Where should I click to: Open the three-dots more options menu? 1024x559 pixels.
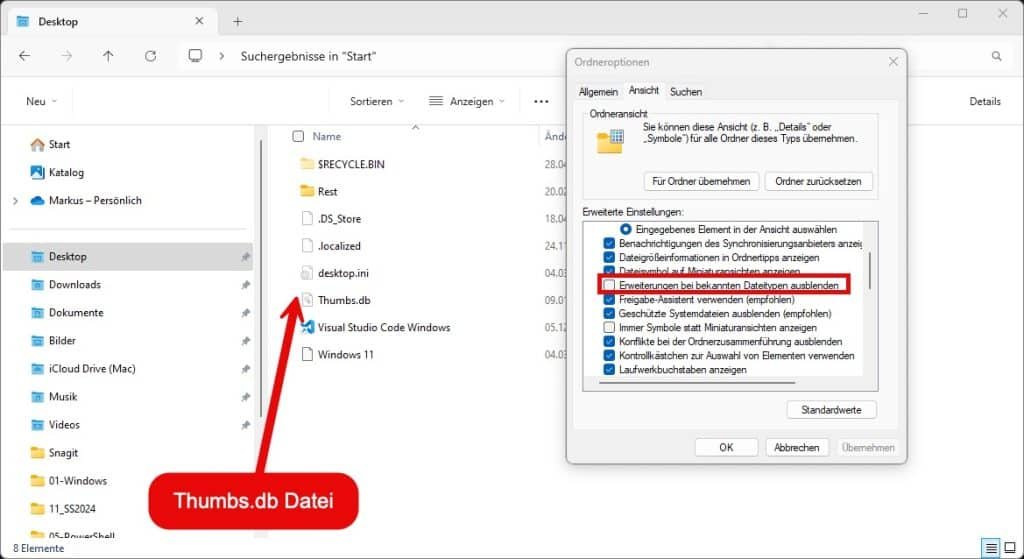pyautogui.click(x=541, y=101)
